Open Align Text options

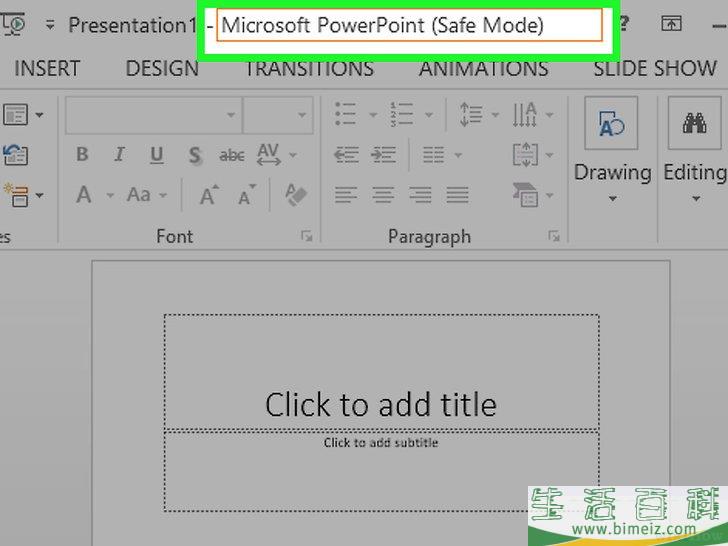(525, 155)
